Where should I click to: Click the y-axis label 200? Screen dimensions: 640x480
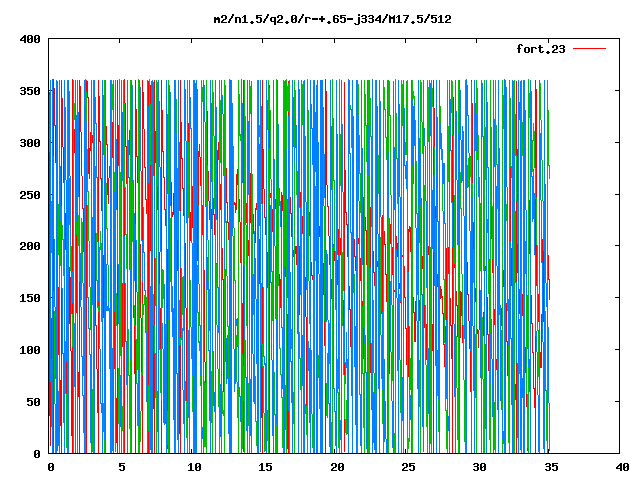point(30,246)
